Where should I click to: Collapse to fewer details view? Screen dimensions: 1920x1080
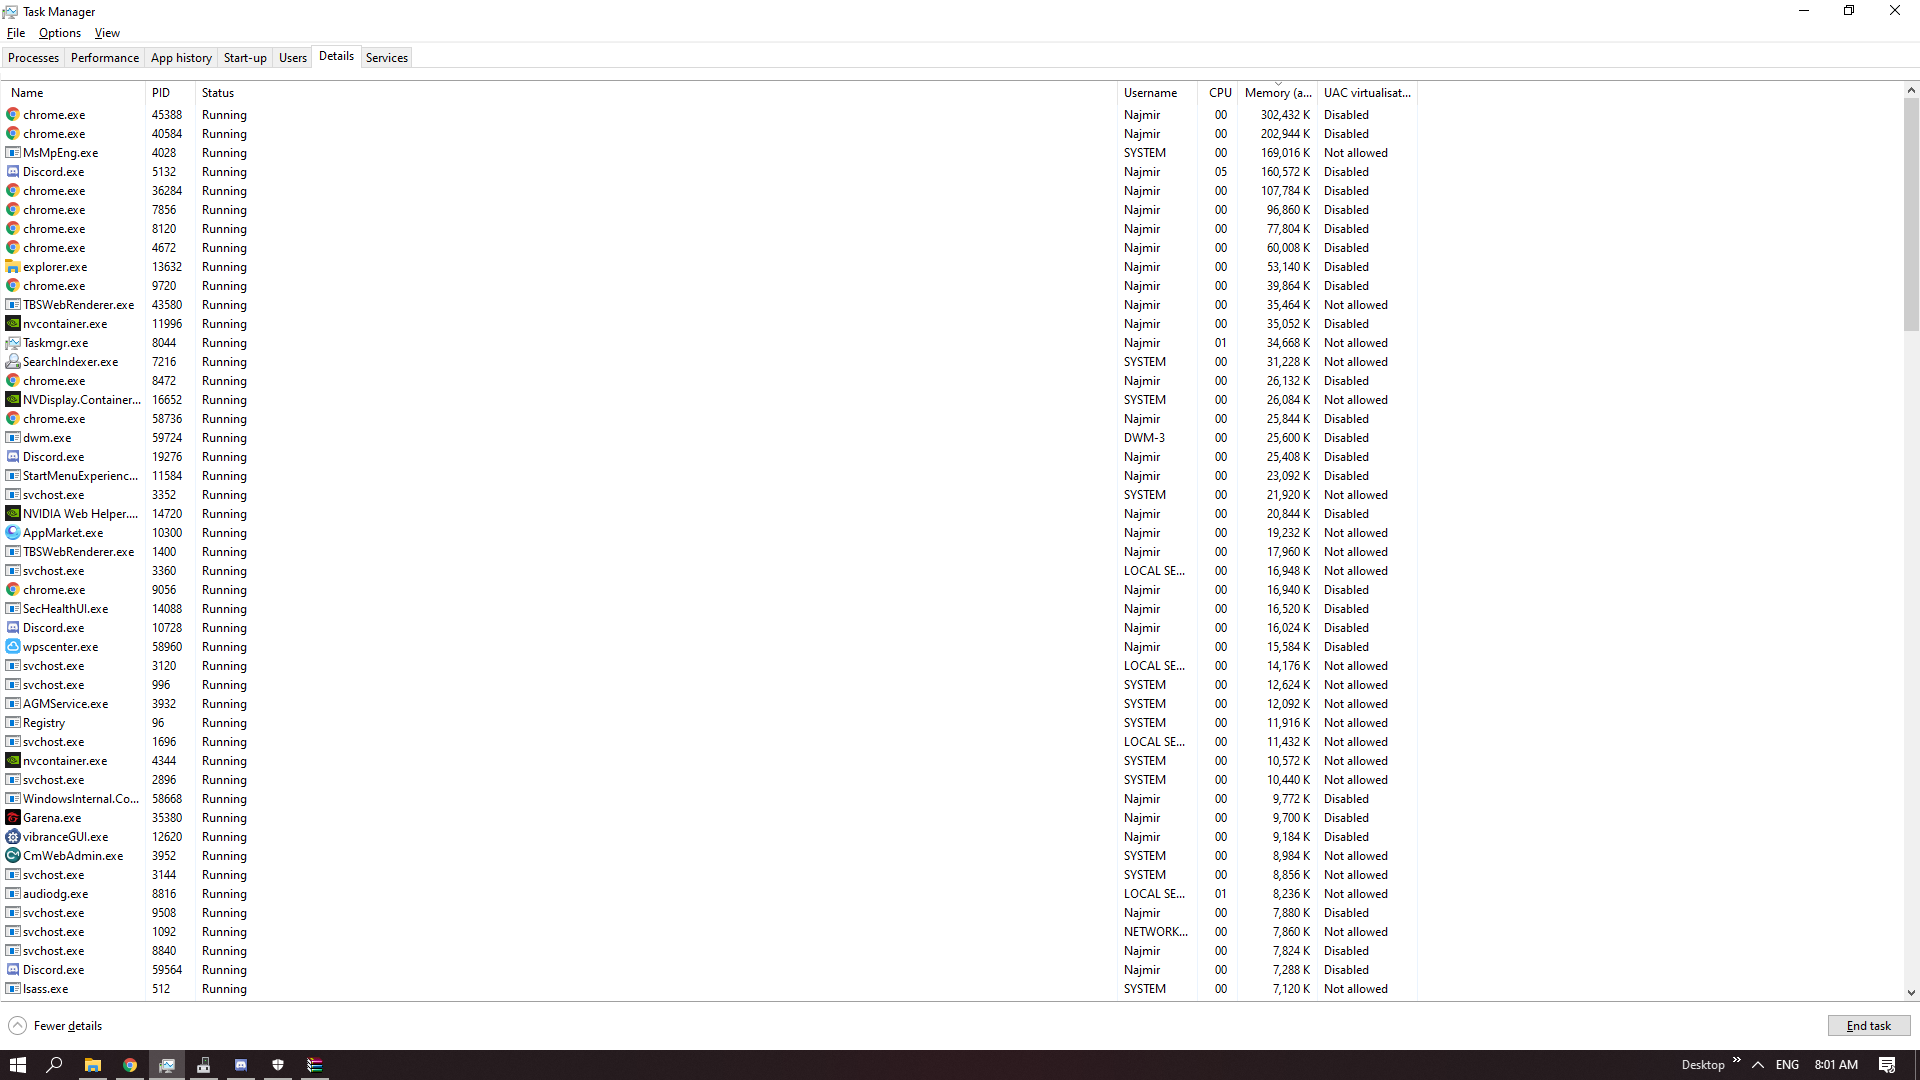55,1025
